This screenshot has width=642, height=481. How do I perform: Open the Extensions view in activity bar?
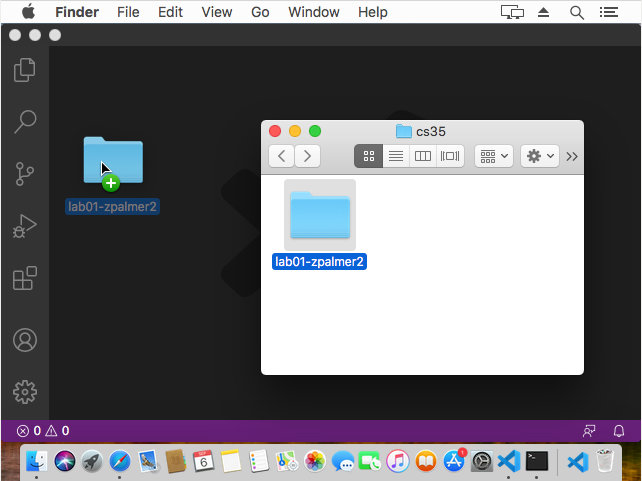(x=25, y=279)
